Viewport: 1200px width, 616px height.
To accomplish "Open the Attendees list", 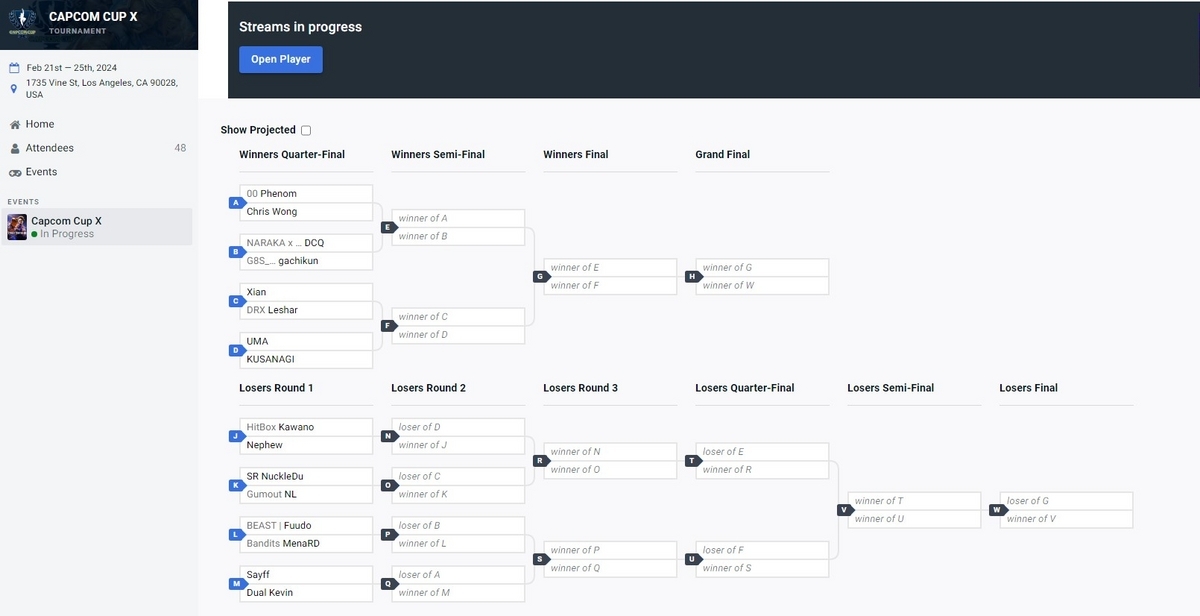I will pos(50,148).
